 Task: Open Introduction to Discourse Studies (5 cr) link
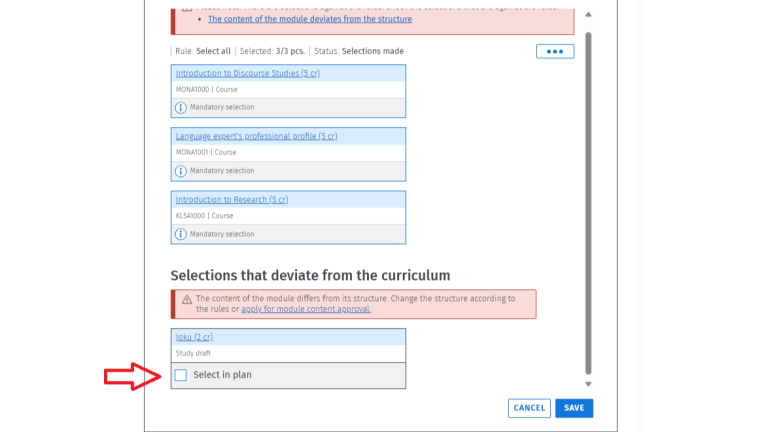point(248,73)
